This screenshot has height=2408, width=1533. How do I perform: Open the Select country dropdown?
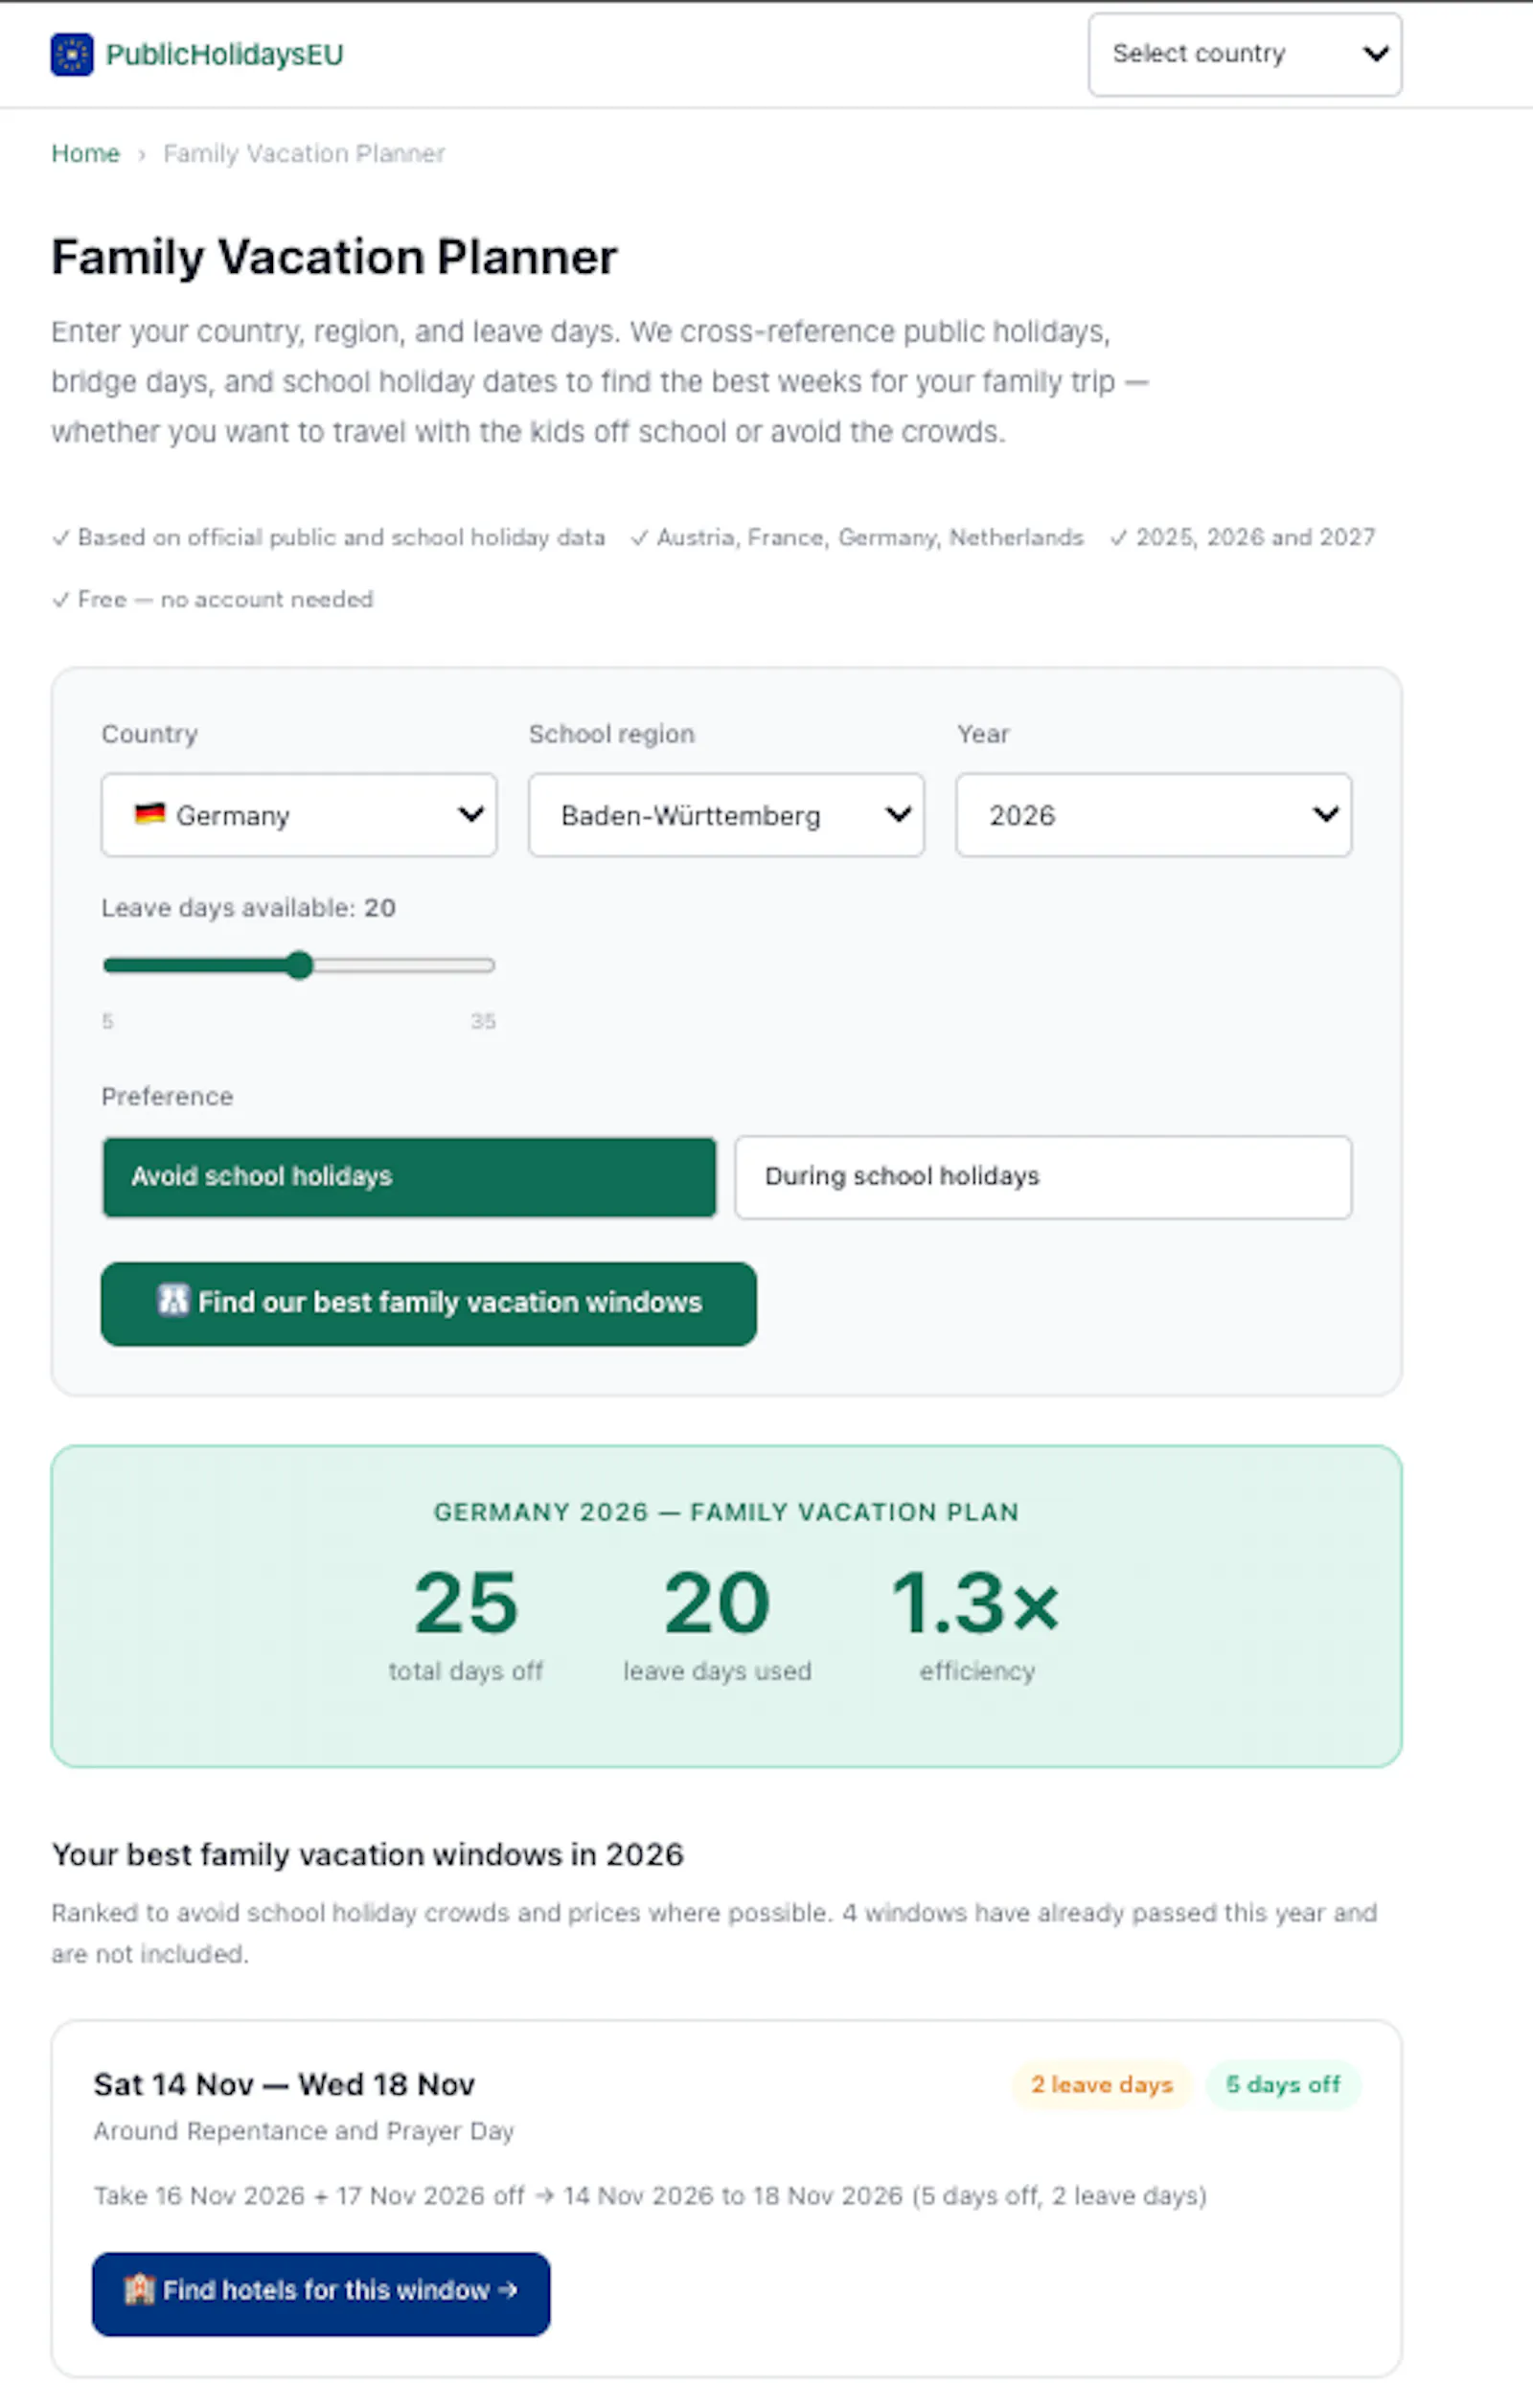click(1244, 54)
